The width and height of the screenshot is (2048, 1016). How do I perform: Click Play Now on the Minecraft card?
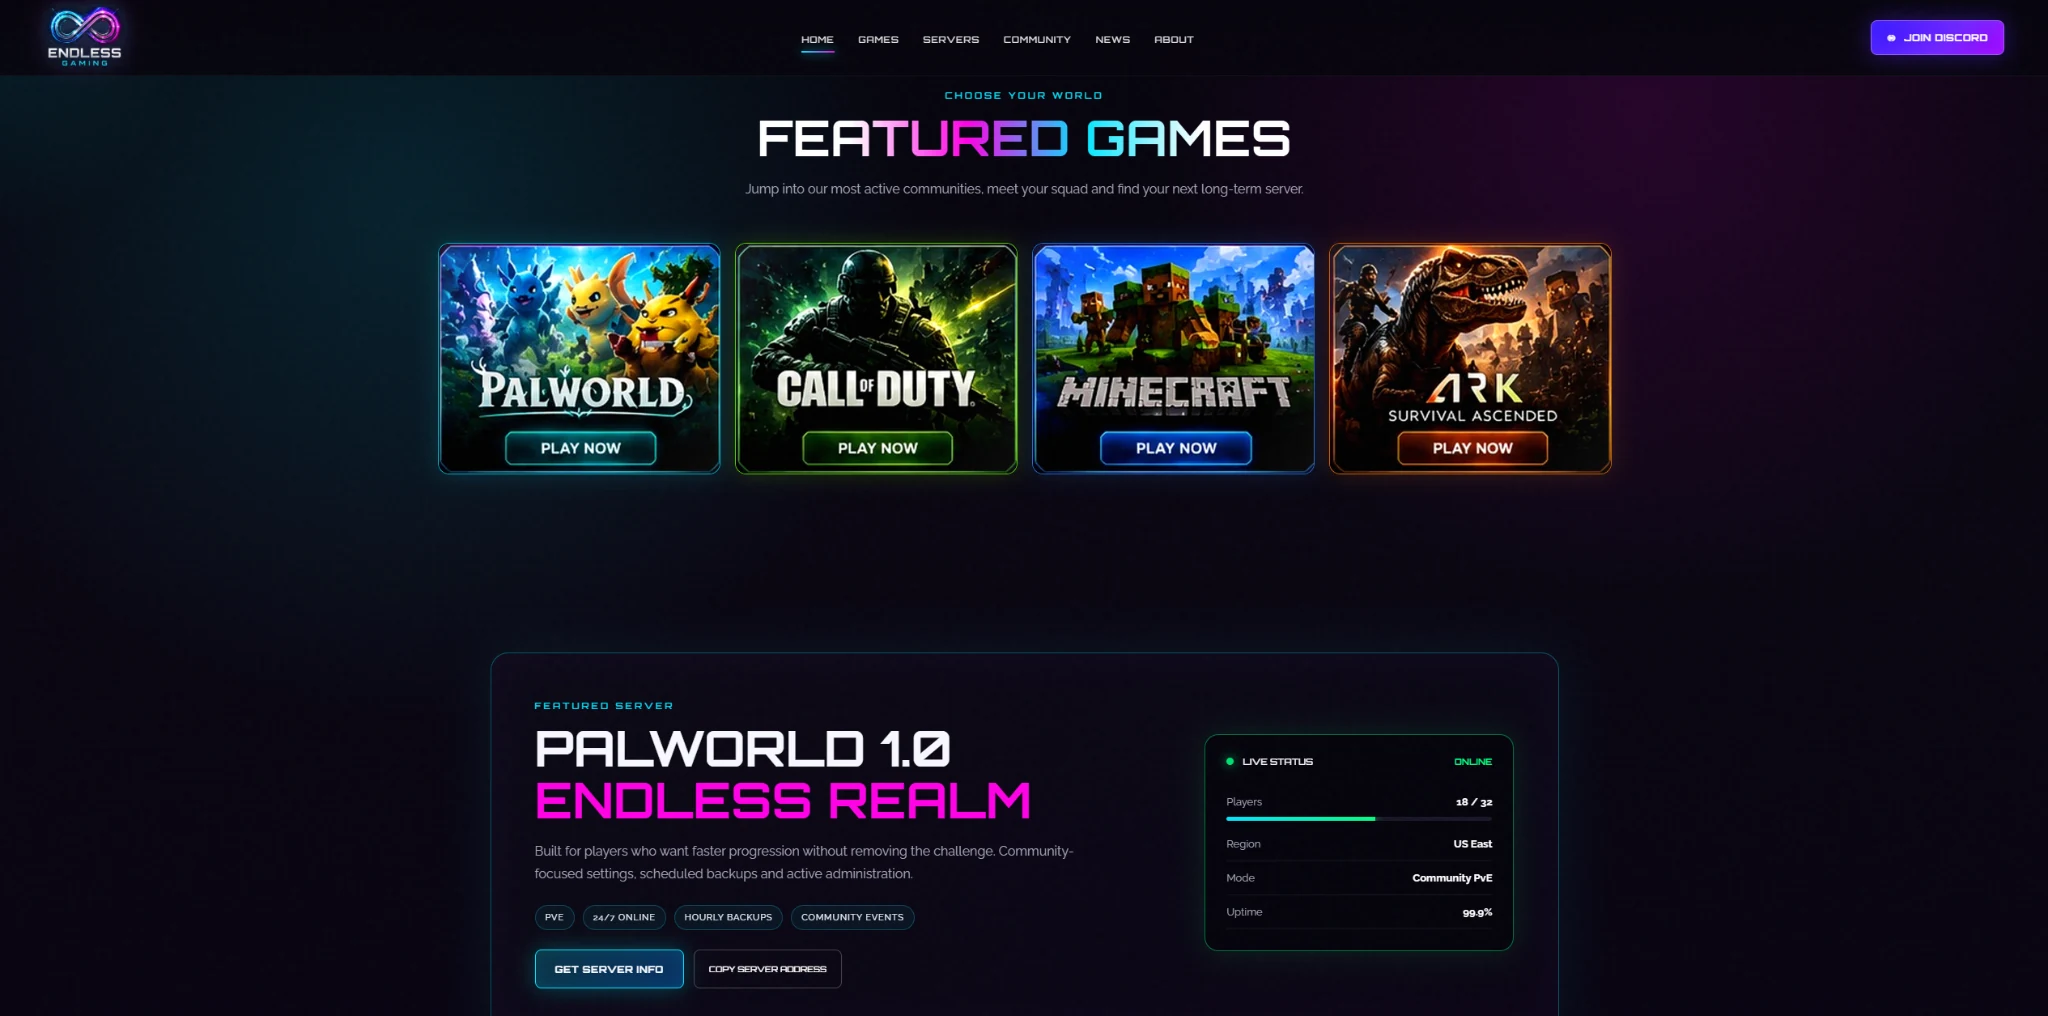tap(1176, 448)
